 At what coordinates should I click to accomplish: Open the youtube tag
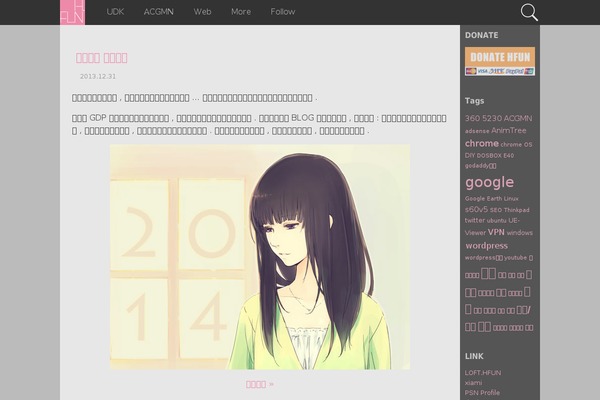tap(515, 258)
